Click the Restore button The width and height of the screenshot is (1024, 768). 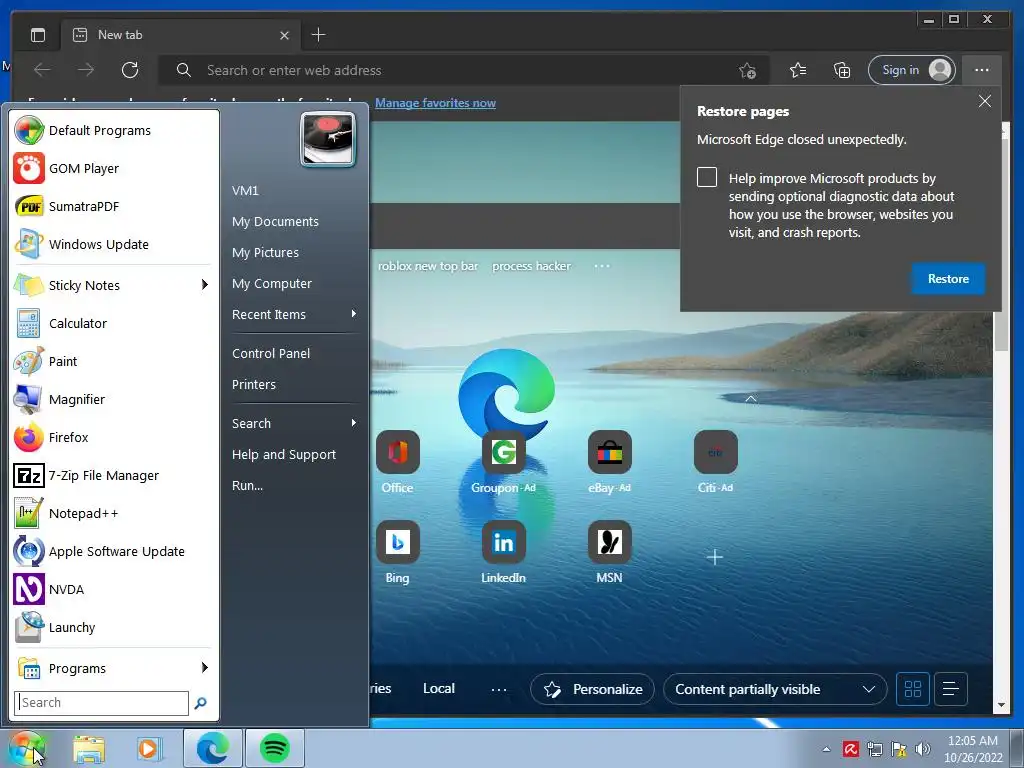(x=948, y=279)
